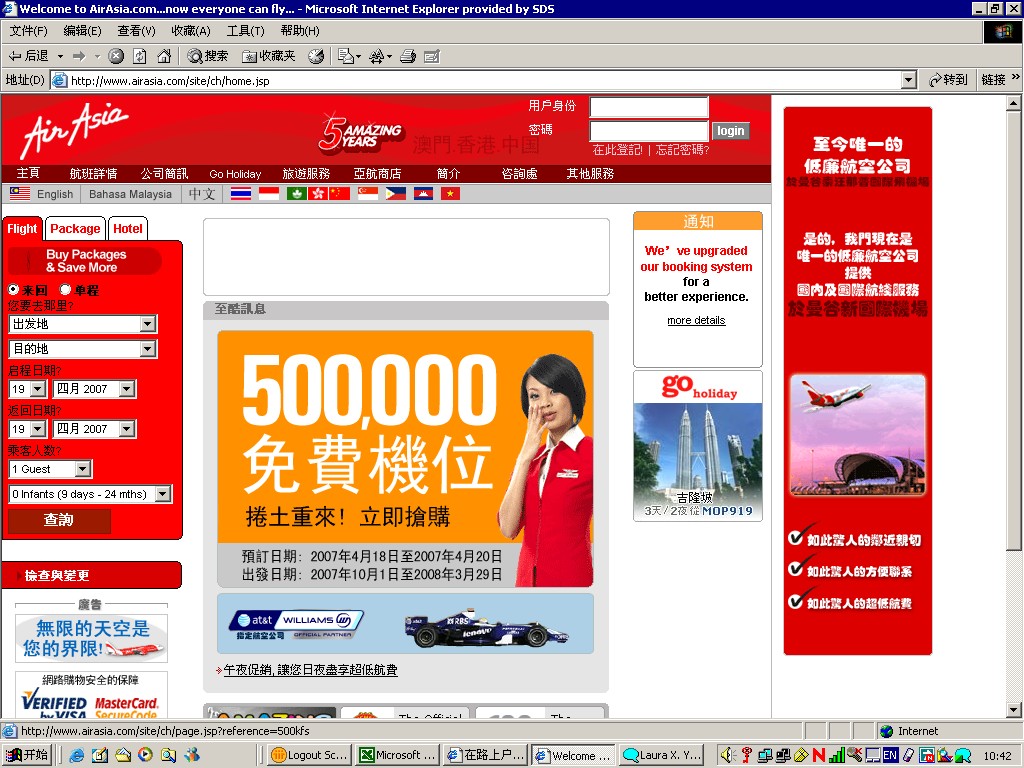Viewport: 1024px width, 768px height.
Task: Click the Back arrow in the browser toolbar
Action: (x=27, y=56)
